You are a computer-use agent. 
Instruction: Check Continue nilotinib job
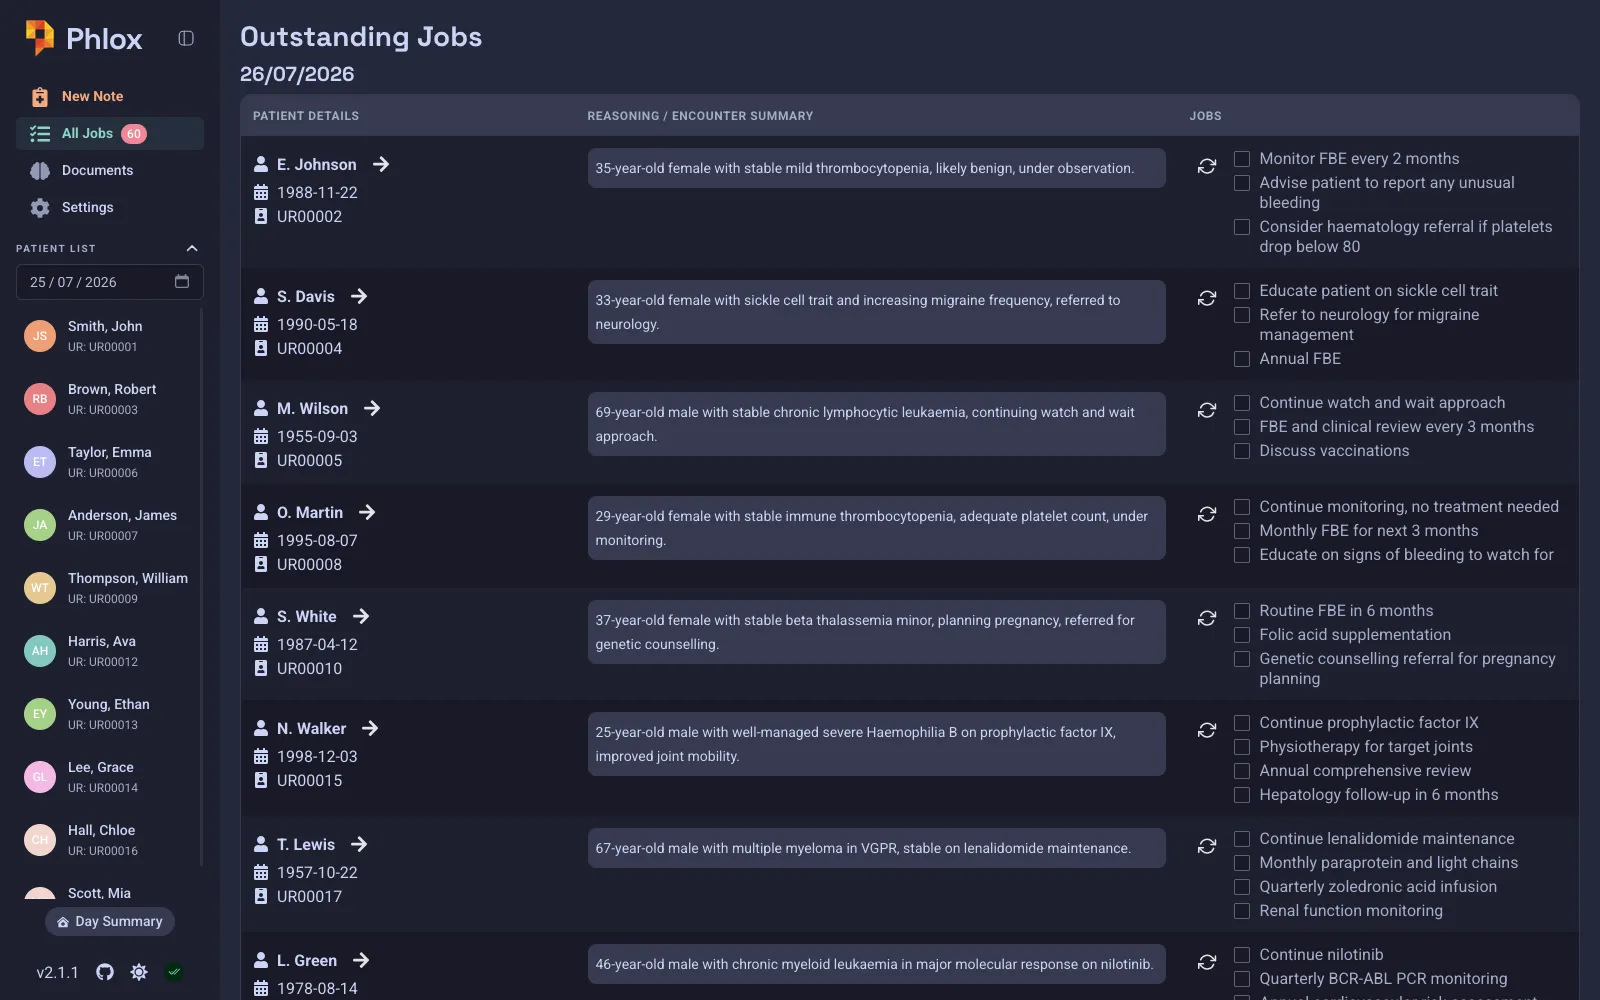[1242, 955]
